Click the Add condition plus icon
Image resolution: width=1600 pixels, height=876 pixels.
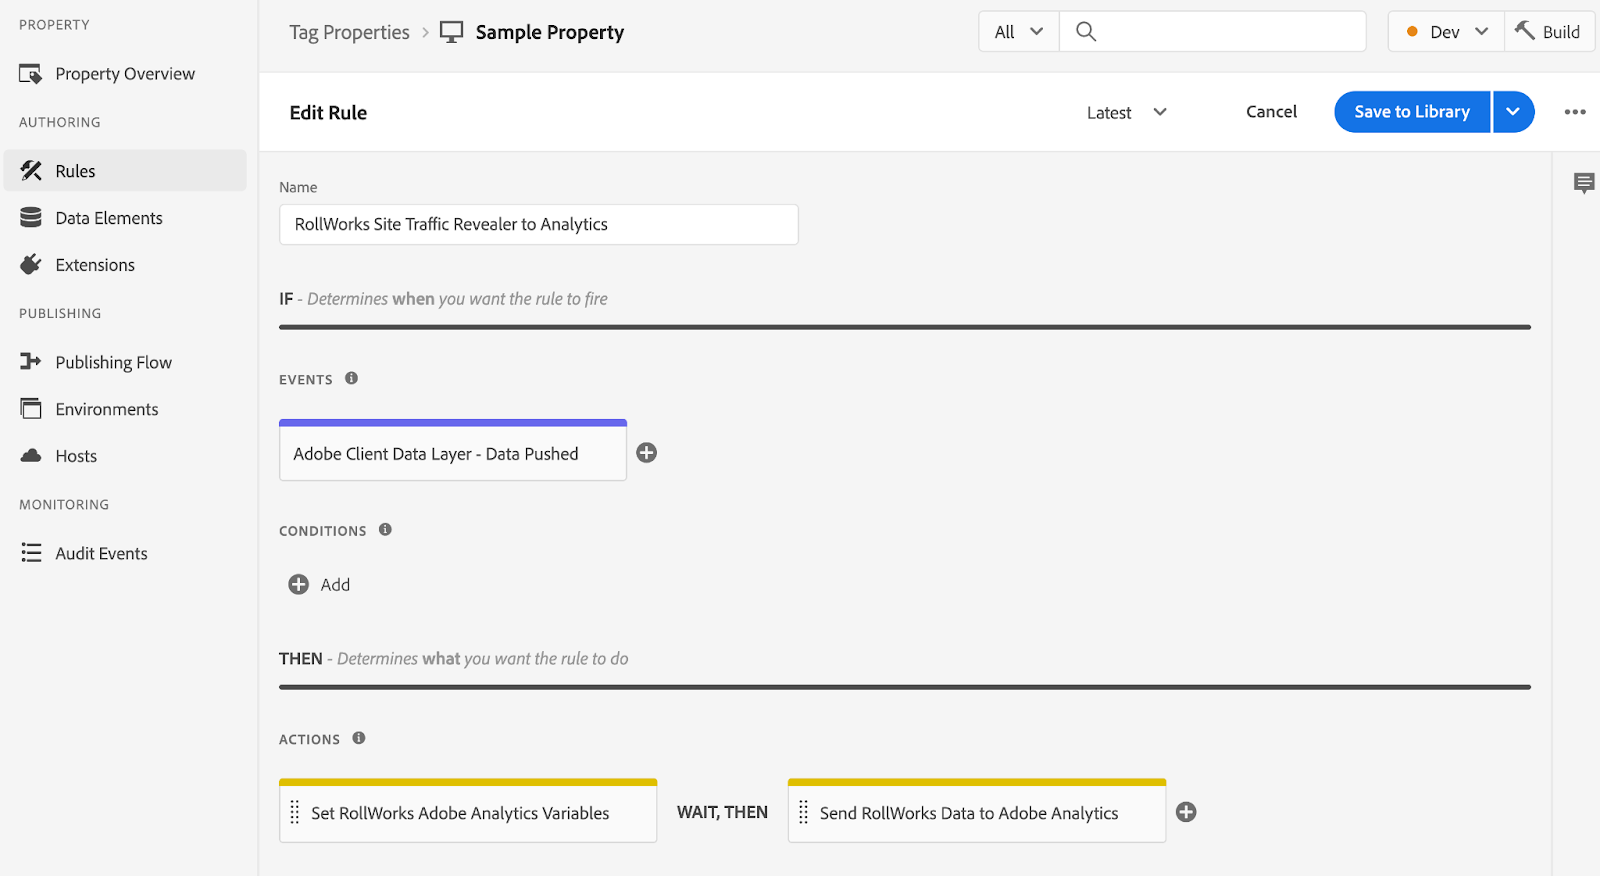[298, 585]
